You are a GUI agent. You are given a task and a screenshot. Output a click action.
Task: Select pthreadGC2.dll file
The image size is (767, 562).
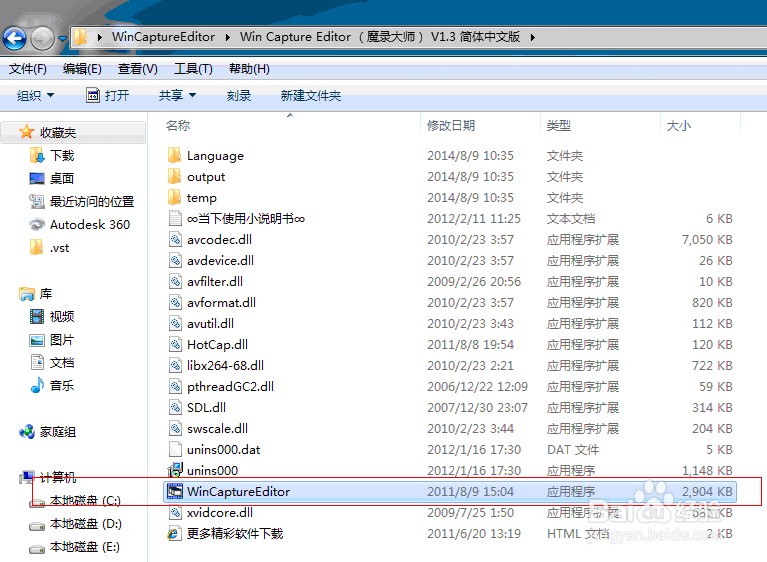coord(221,387)
